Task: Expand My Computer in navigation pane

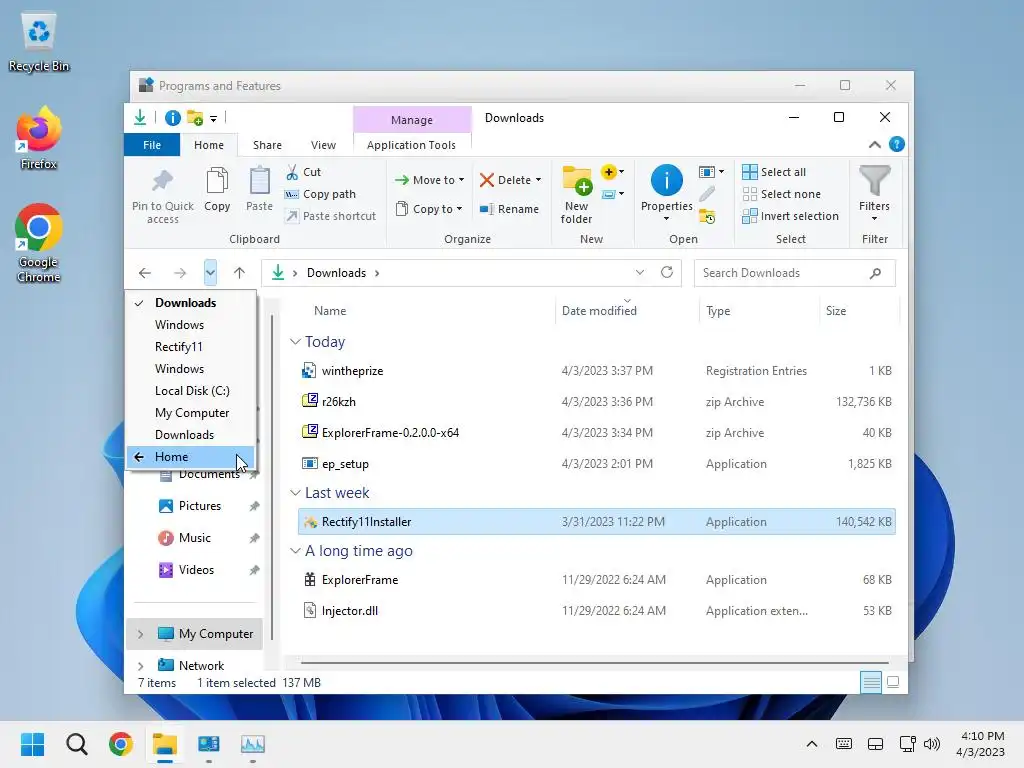Action: [x=140, y=633]
